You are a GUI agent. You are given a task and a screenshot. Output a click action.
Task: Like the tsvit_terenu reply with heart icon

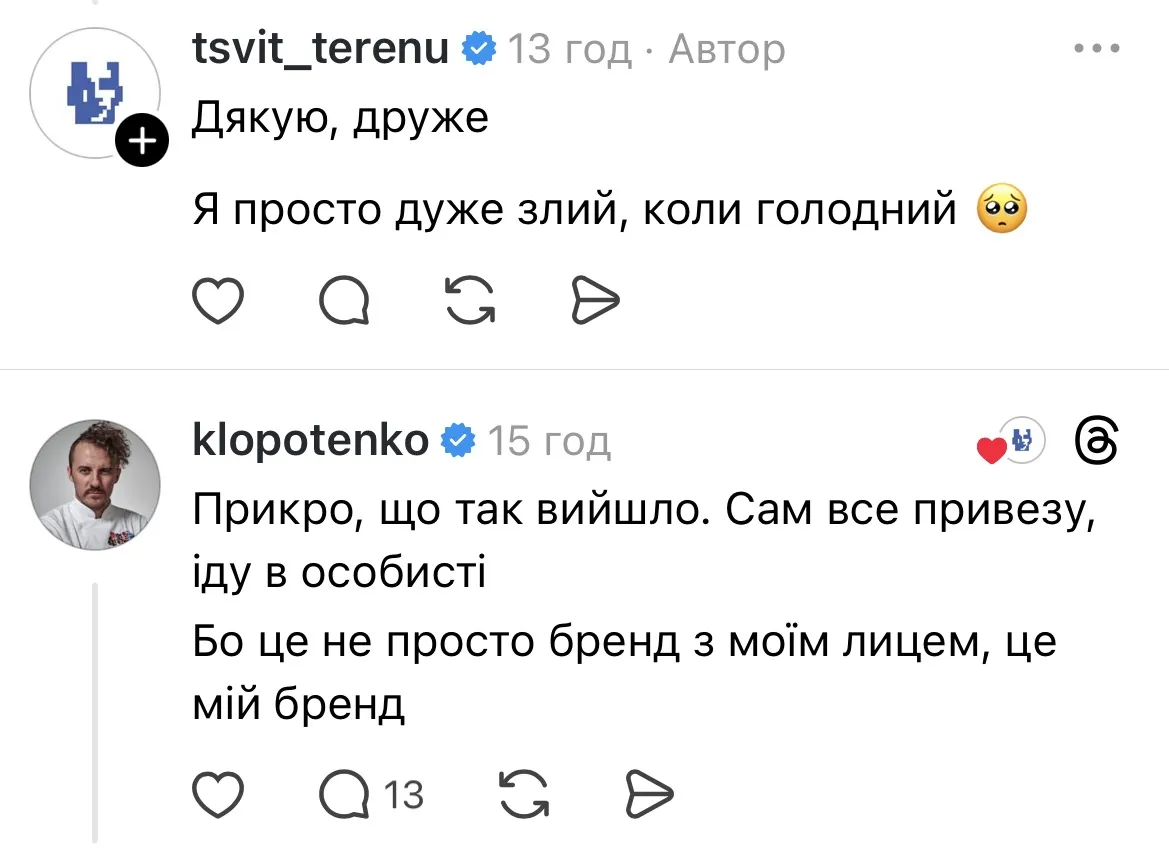coord(218,298)
